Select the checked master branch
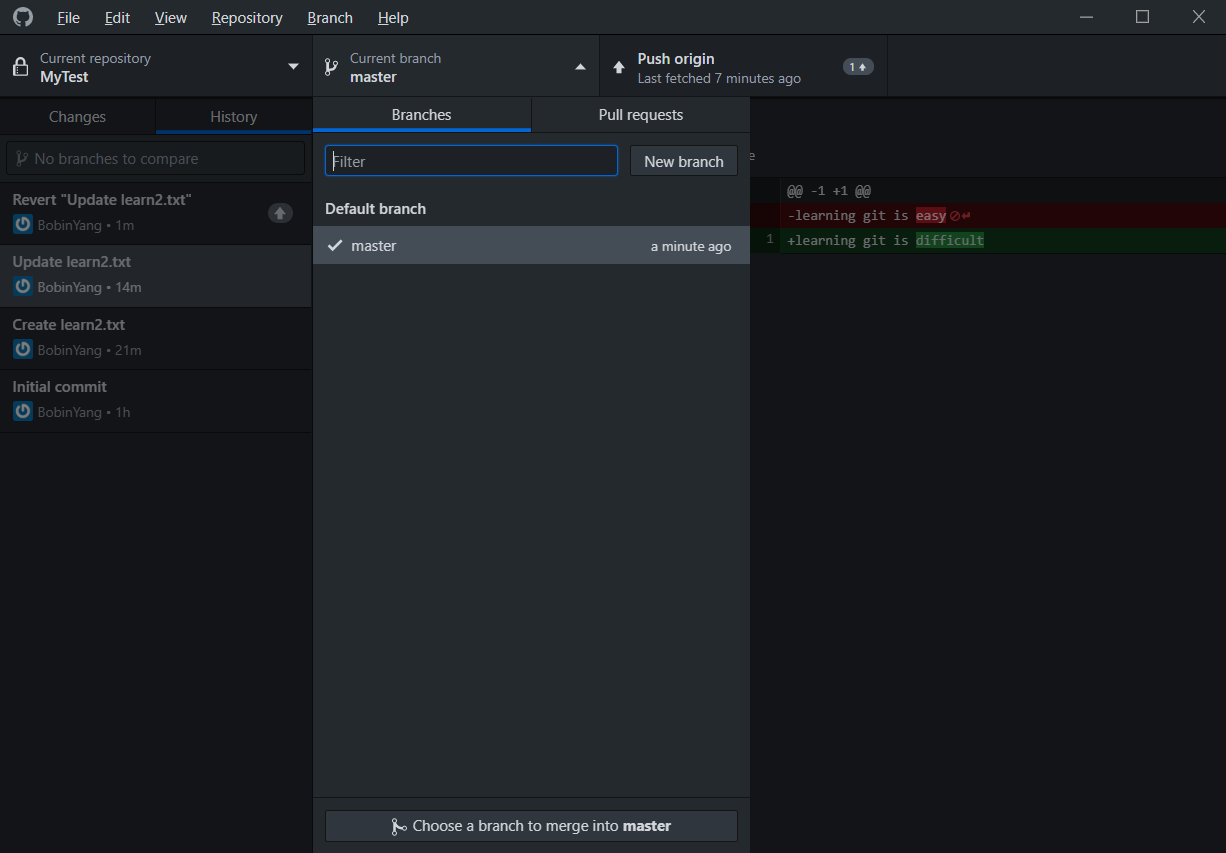Screen dimensions: 1226x853 (x=531, y=246)
